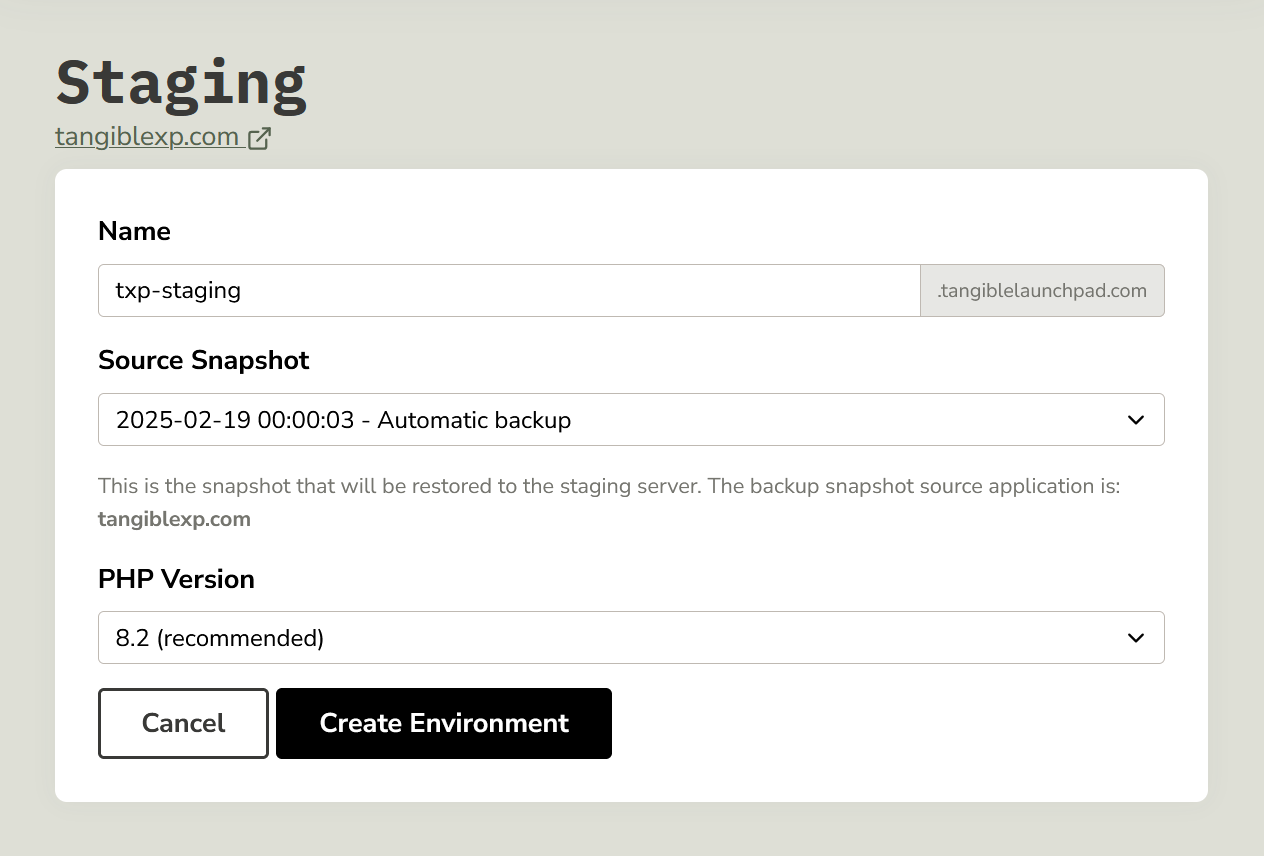Open the Source Snapshot dropdown

click(x=600, y=420)
